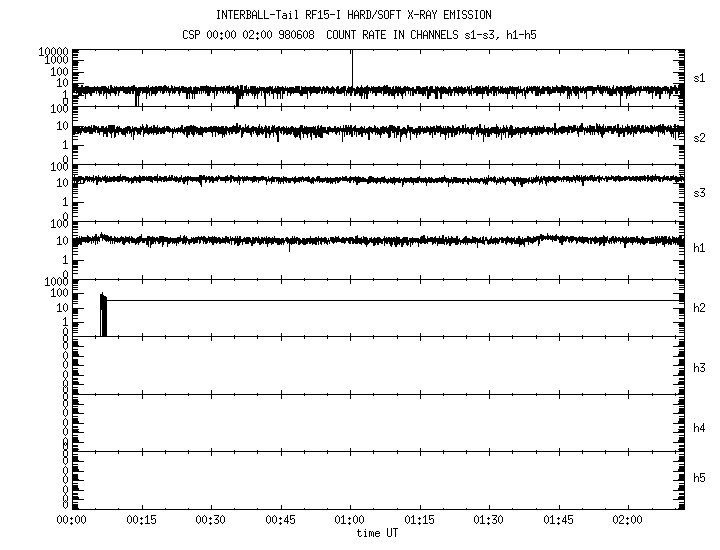
Task: Click the INTERBALL-Tail RF15-I plot title
Action: point(353,15)
